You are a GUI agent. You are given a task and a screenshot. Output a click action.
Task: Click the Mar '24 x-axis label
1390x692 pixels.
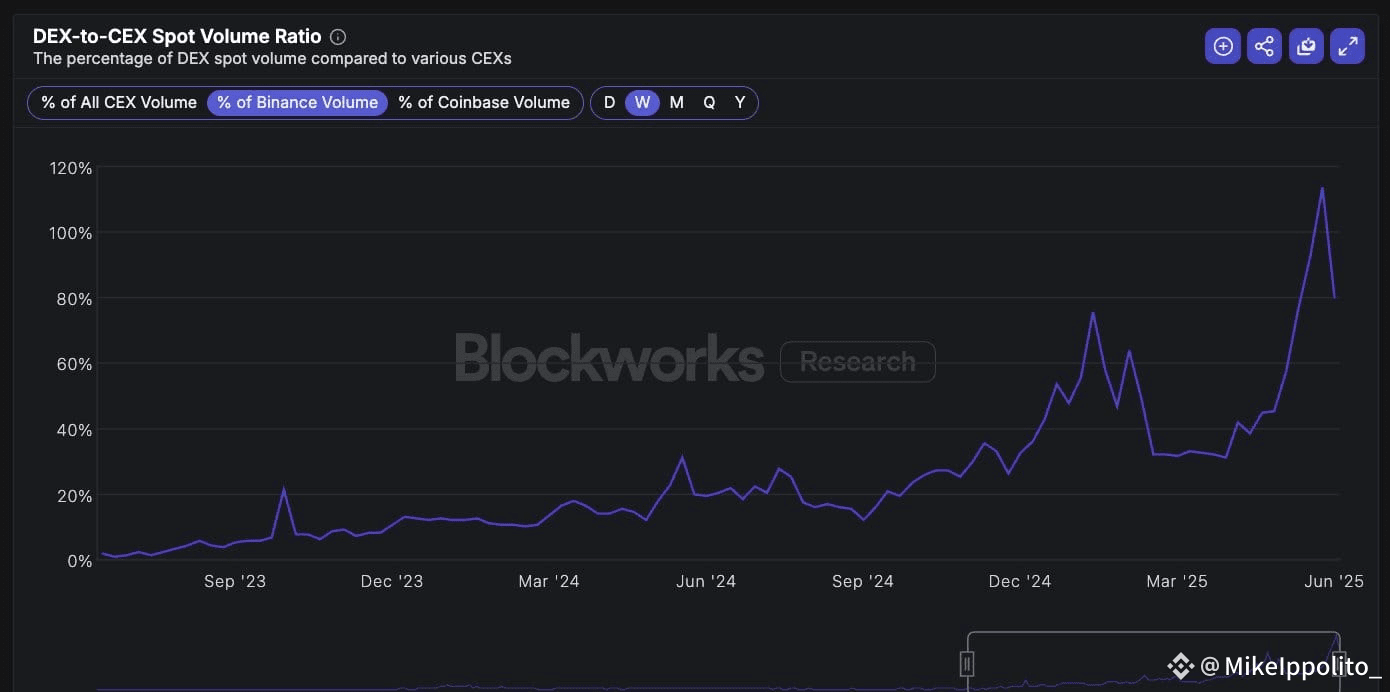[548, 581]
